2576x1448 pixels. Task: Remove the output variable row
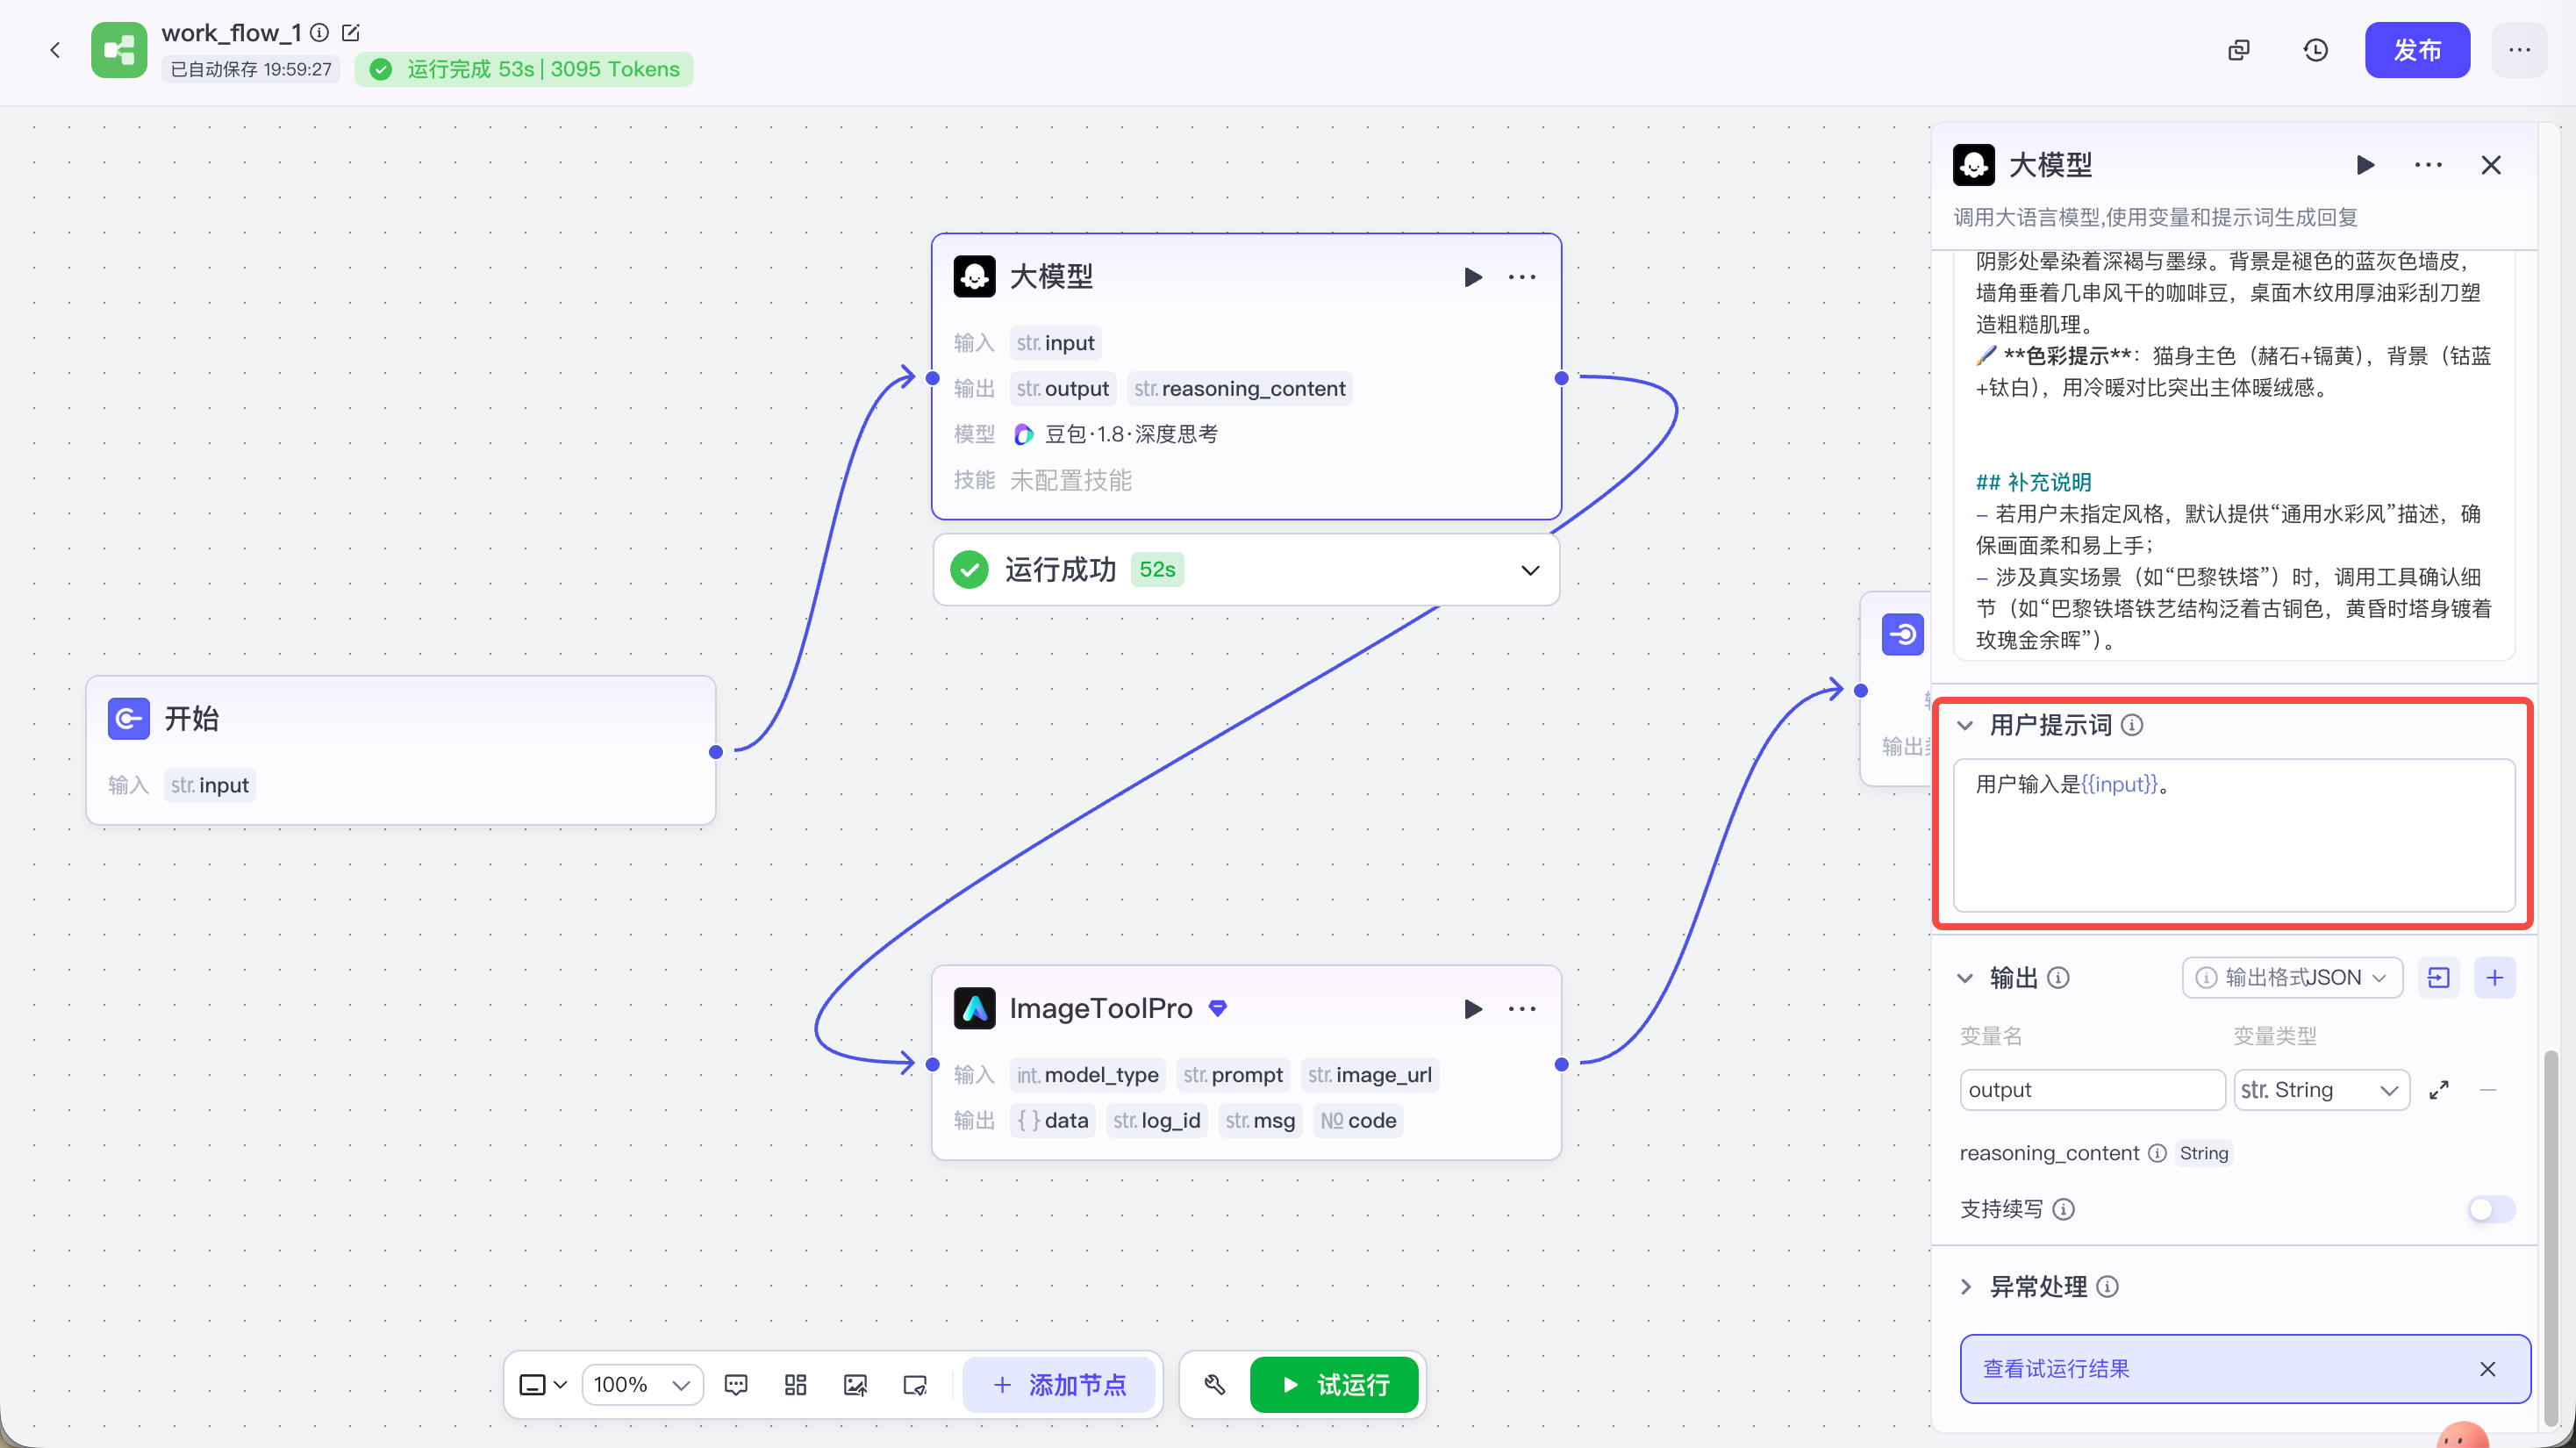(2488, 1090)
